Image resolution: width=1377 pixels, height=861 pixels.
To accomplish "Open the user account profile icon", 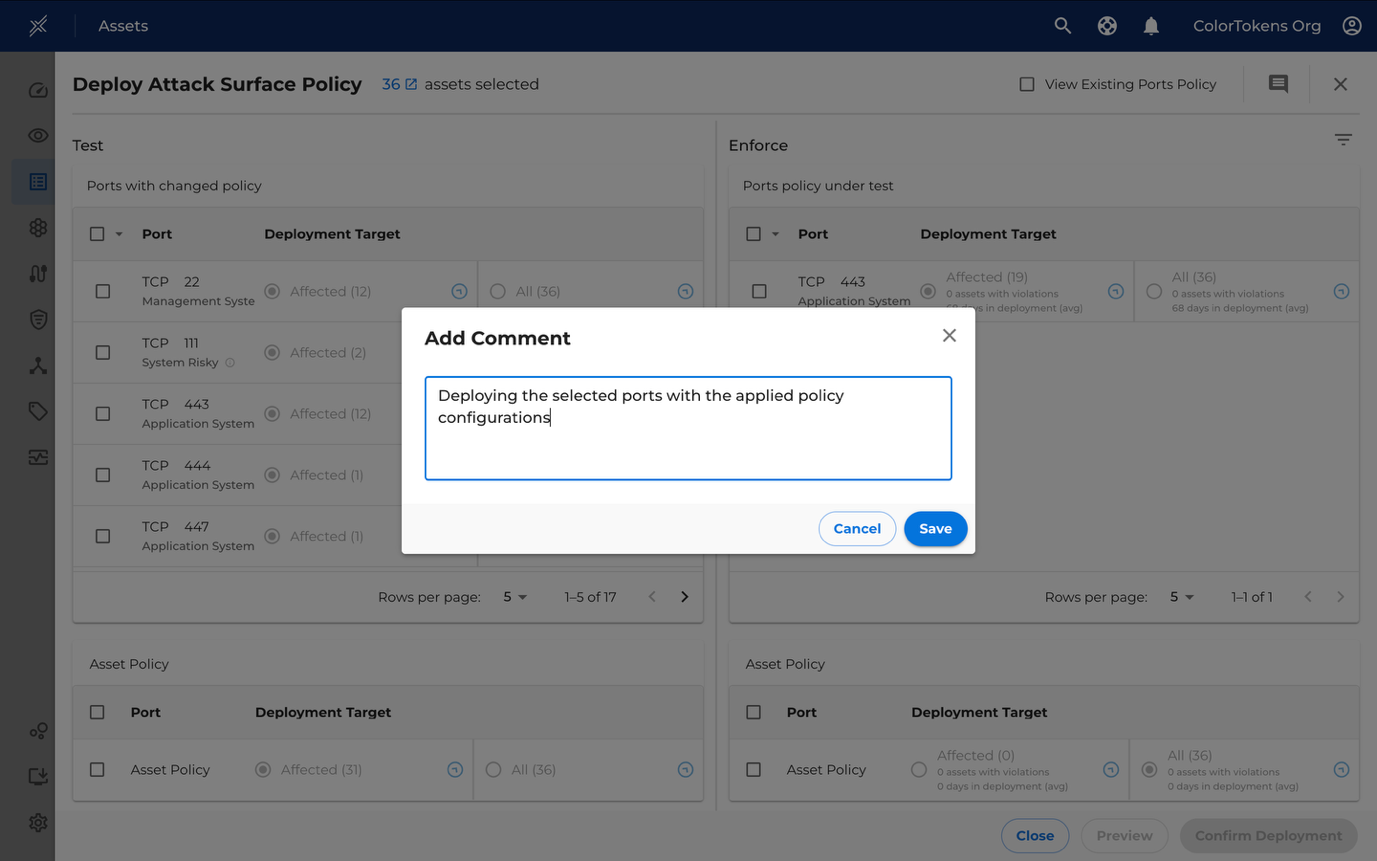I will pyautogui.click(x=1351, y=26).
